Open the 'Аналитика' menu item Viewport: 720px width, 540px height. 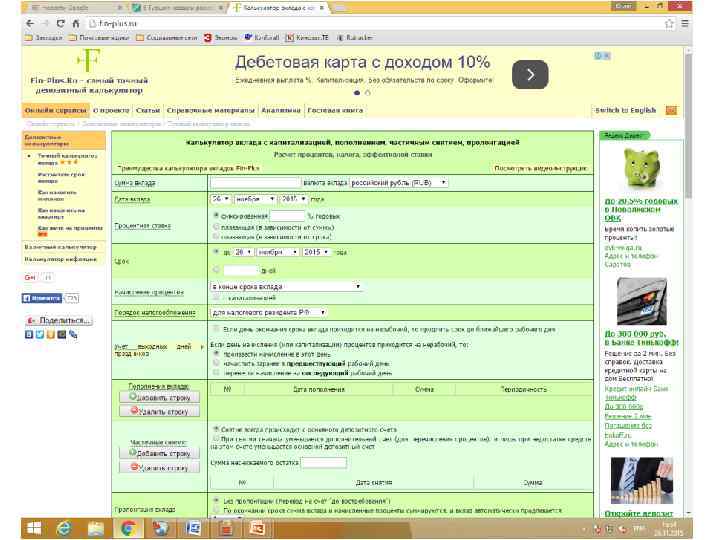[x=281, y=110]
